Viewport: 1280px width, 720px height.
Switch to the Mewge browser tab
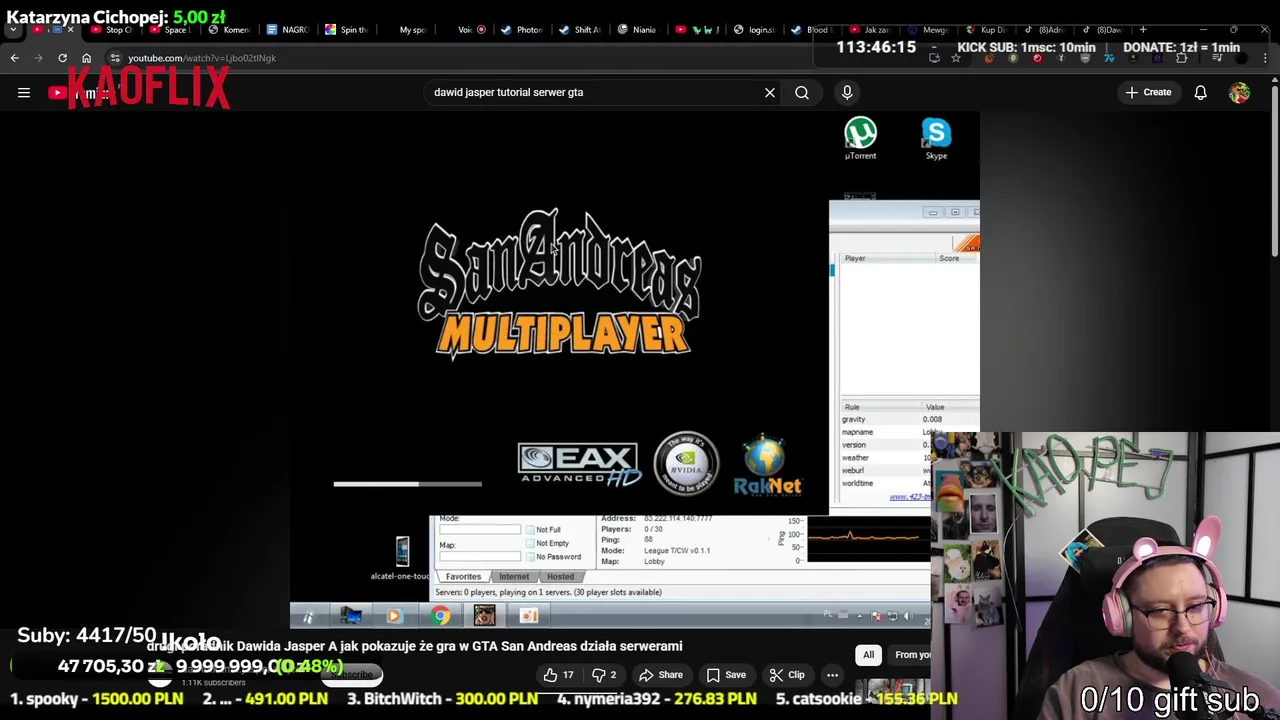coord(928,30)
